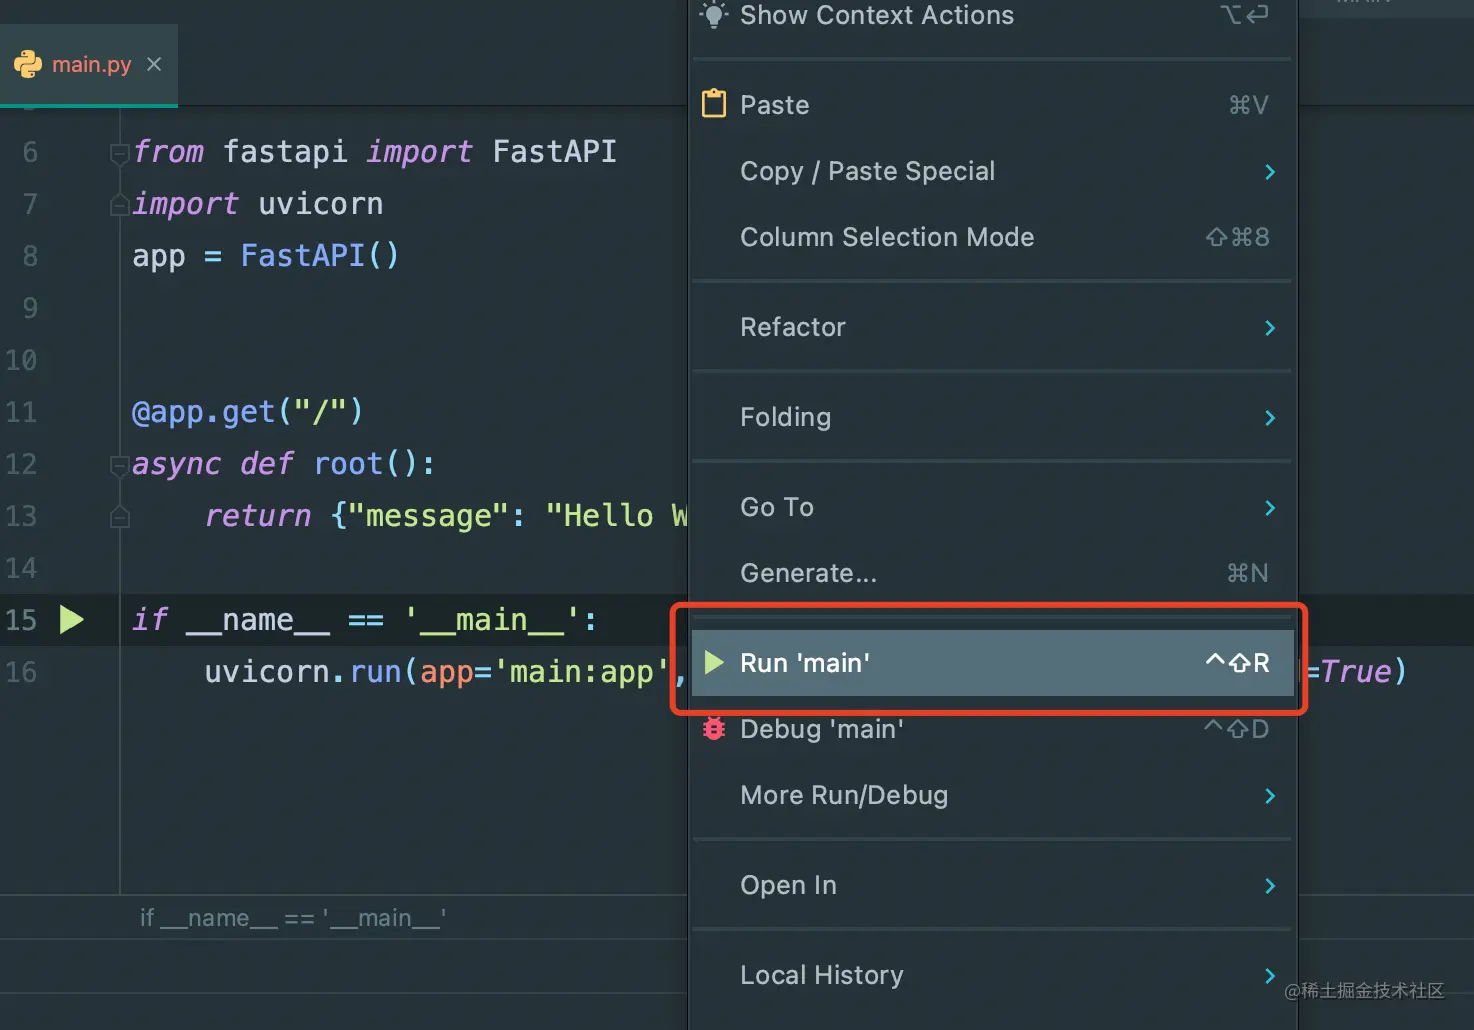Click the word 'return' on line 13
Viewport: 1474px width, 1030px height.
click(x=258, y=516)
